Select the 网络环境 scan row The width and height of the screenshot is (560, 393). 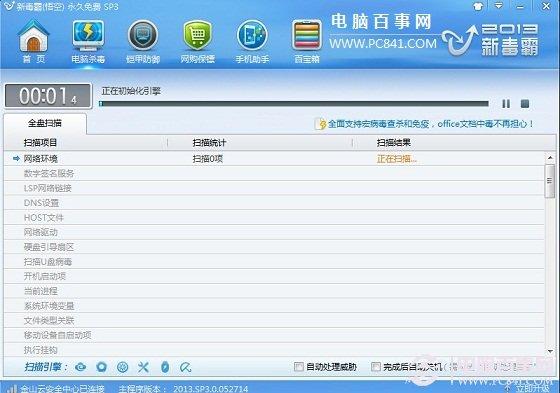coord(274,159)
